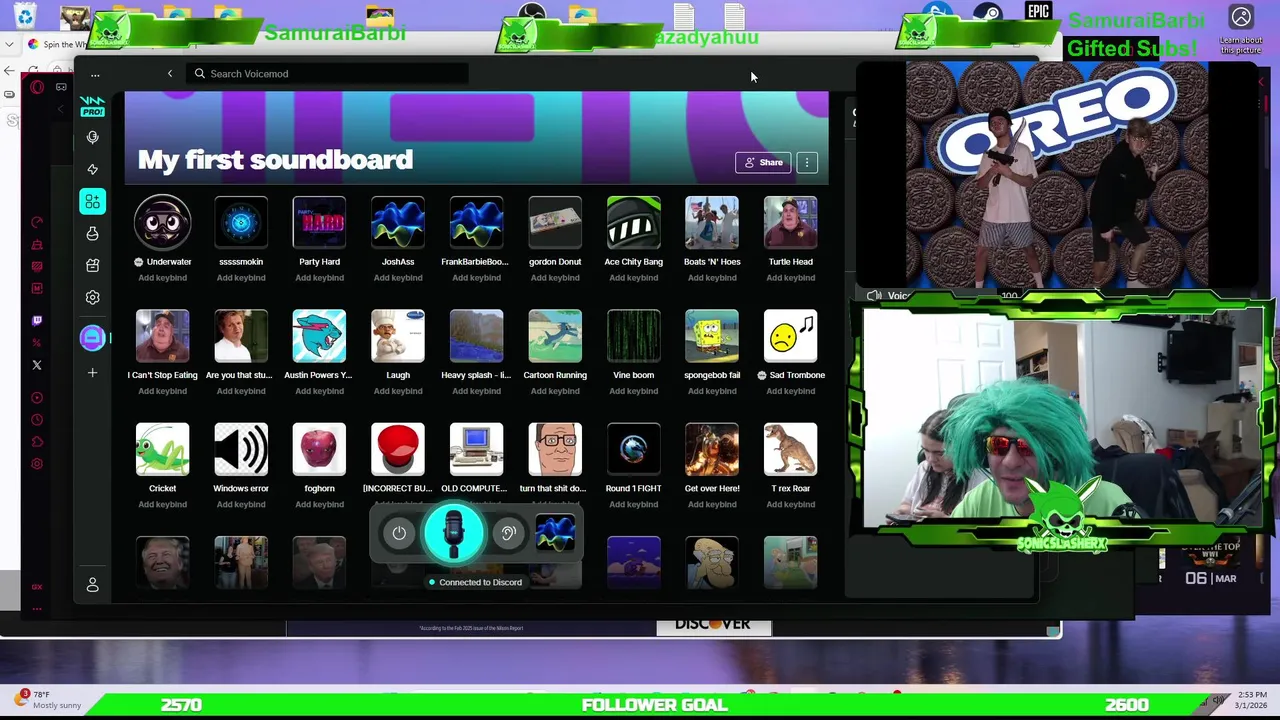Image resolution: width=1280 pixels, height=720 pixels.
Task: Play the Underwater sound
Action: click(x=162, y=222)
